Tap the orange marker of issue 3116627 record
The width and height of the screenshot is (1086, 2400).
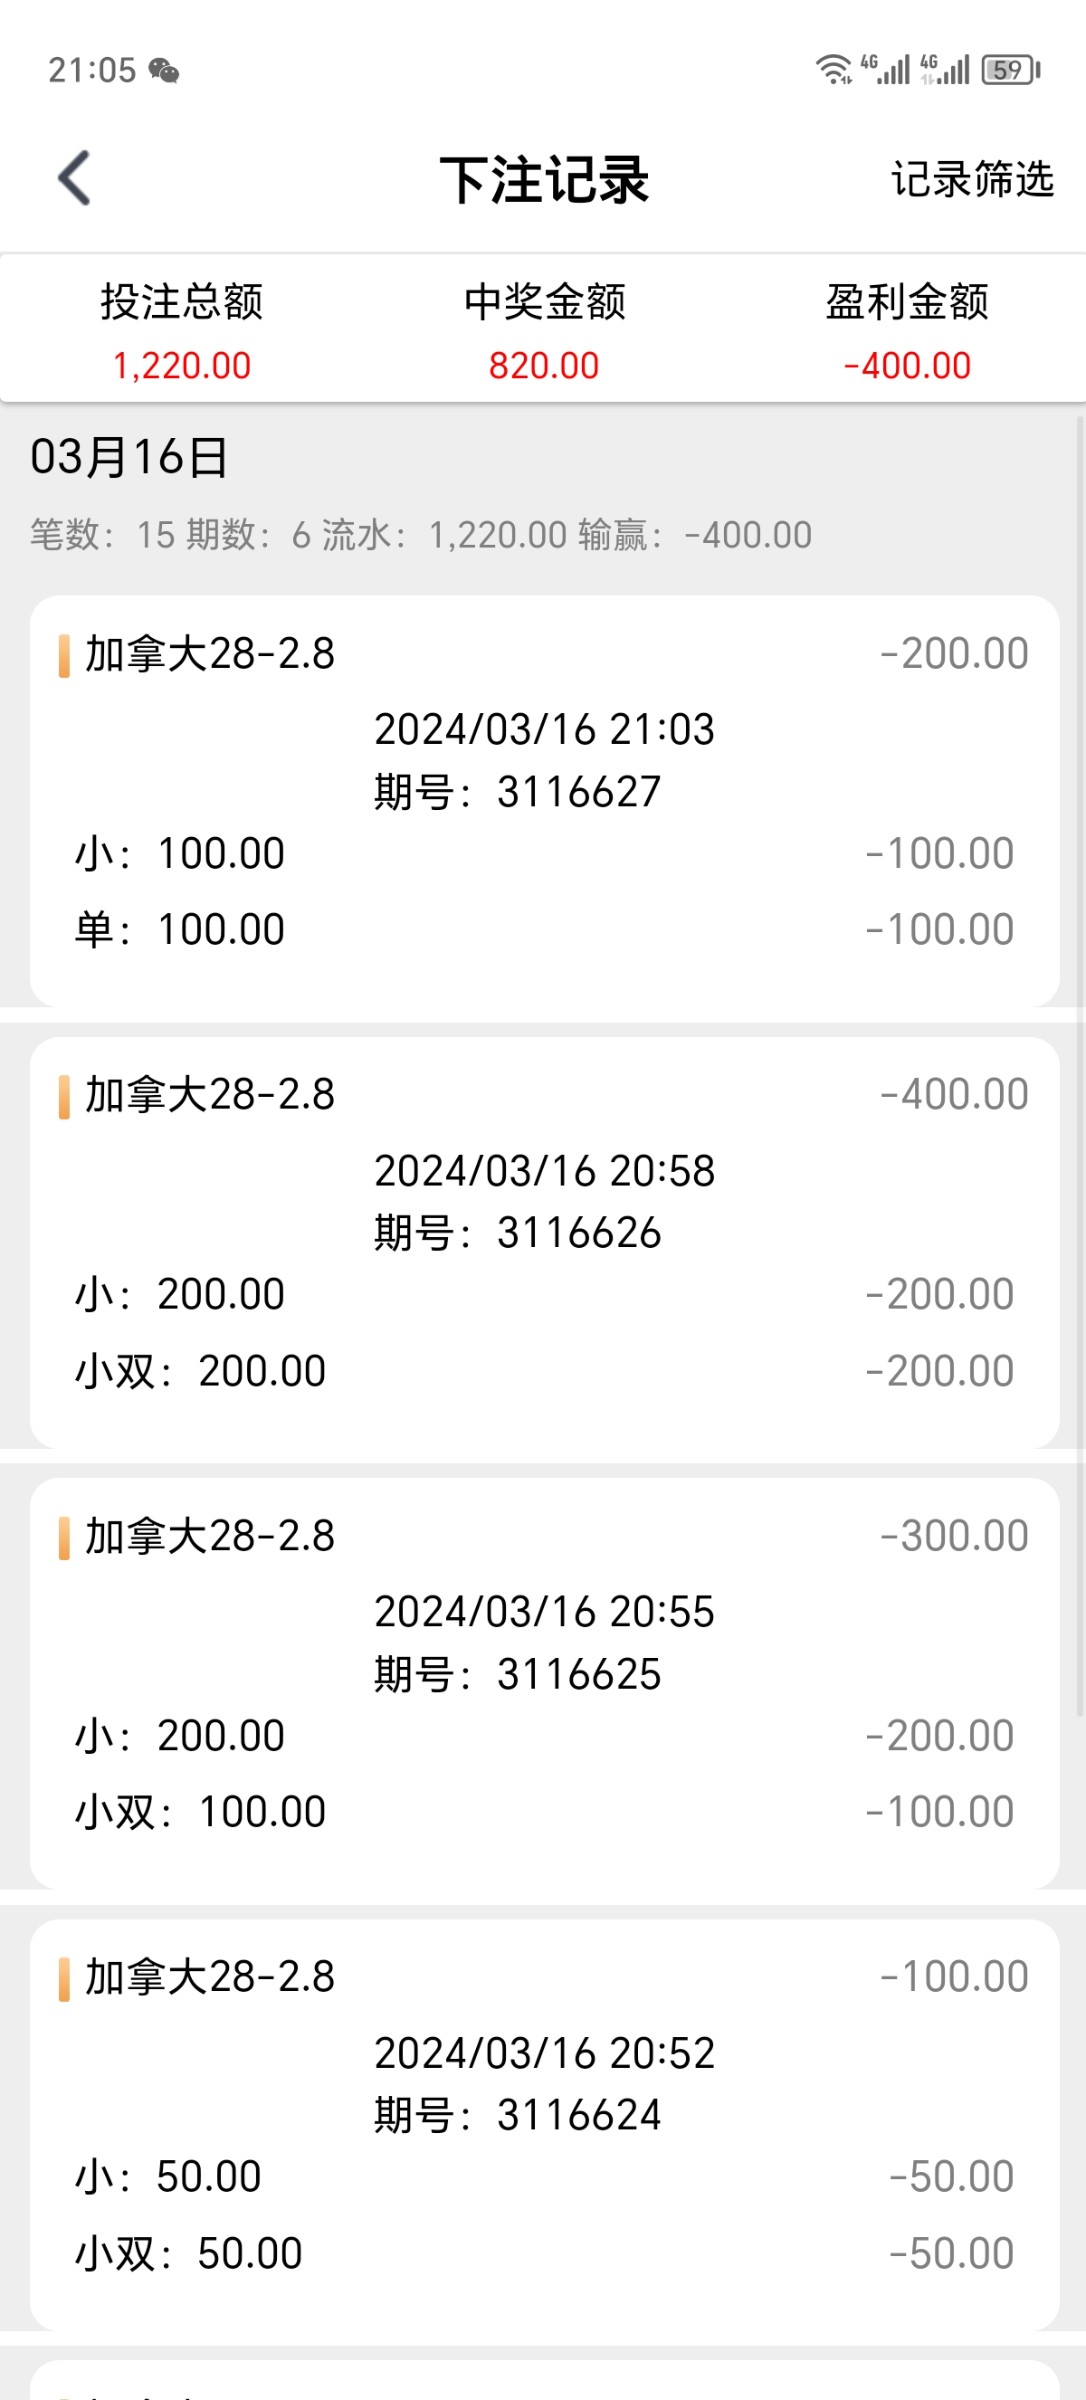click(64, 656)
